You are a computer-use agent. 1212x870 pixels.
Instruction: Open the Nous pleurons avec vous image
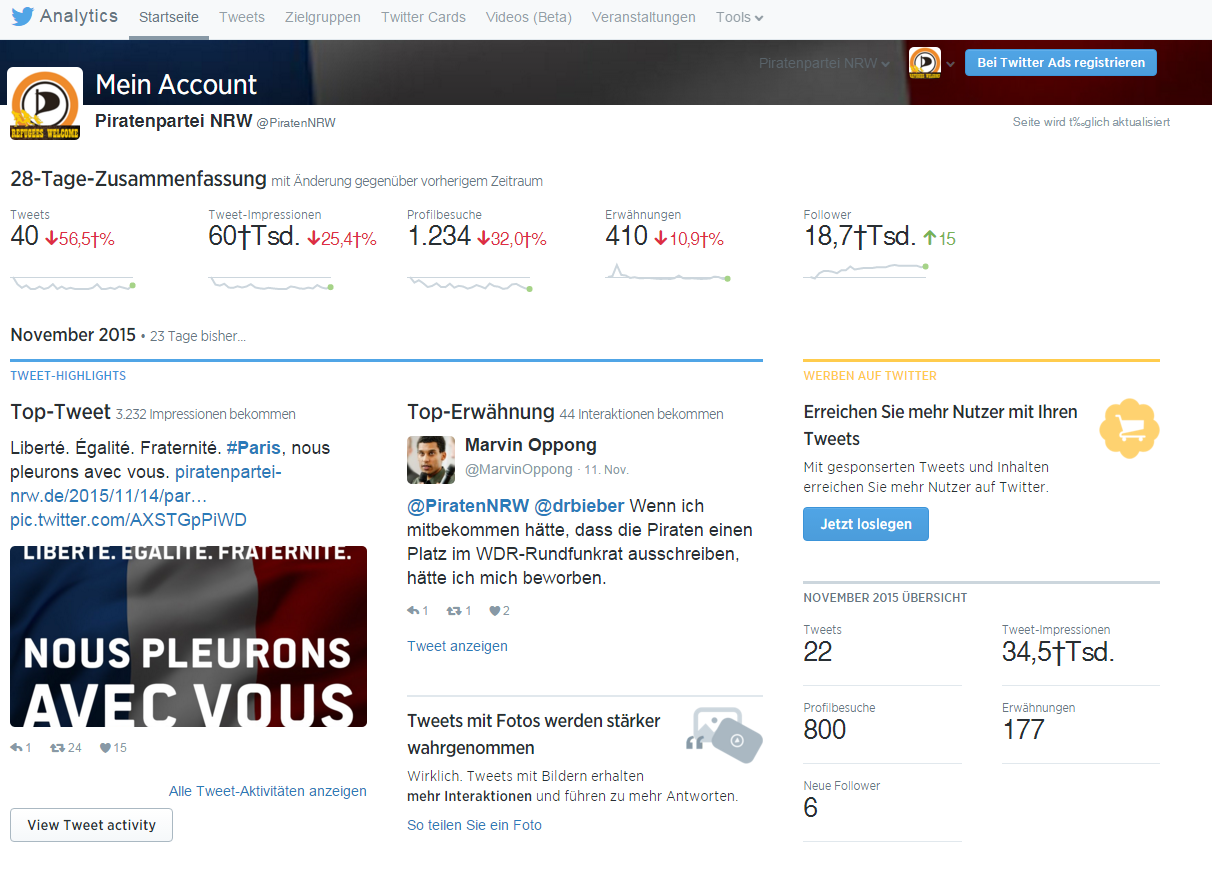188,636
